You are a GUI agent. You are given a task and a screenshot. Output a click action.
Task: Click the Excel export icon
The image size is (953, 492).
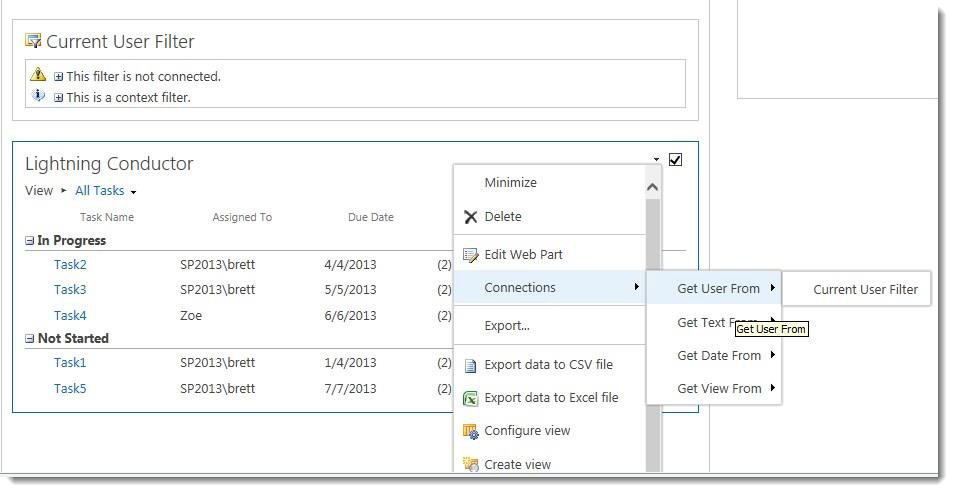coord(470,398)
